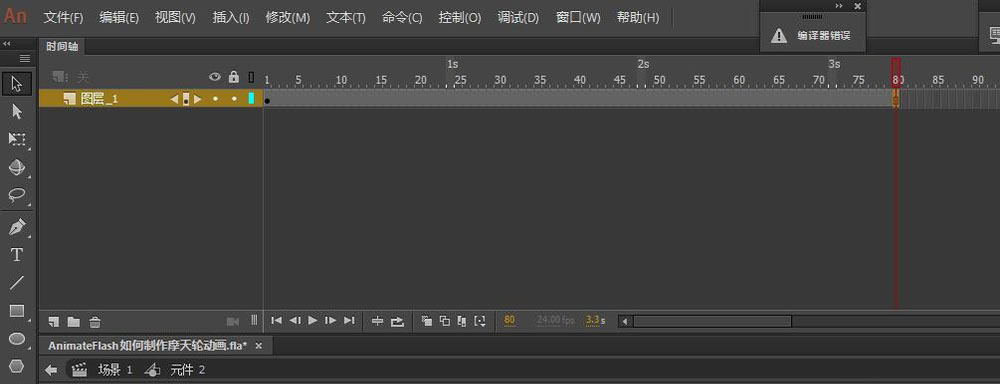Pick the PolyStar hexagon tool
The width and height of the screenshot is (1000, 384).
17,366
